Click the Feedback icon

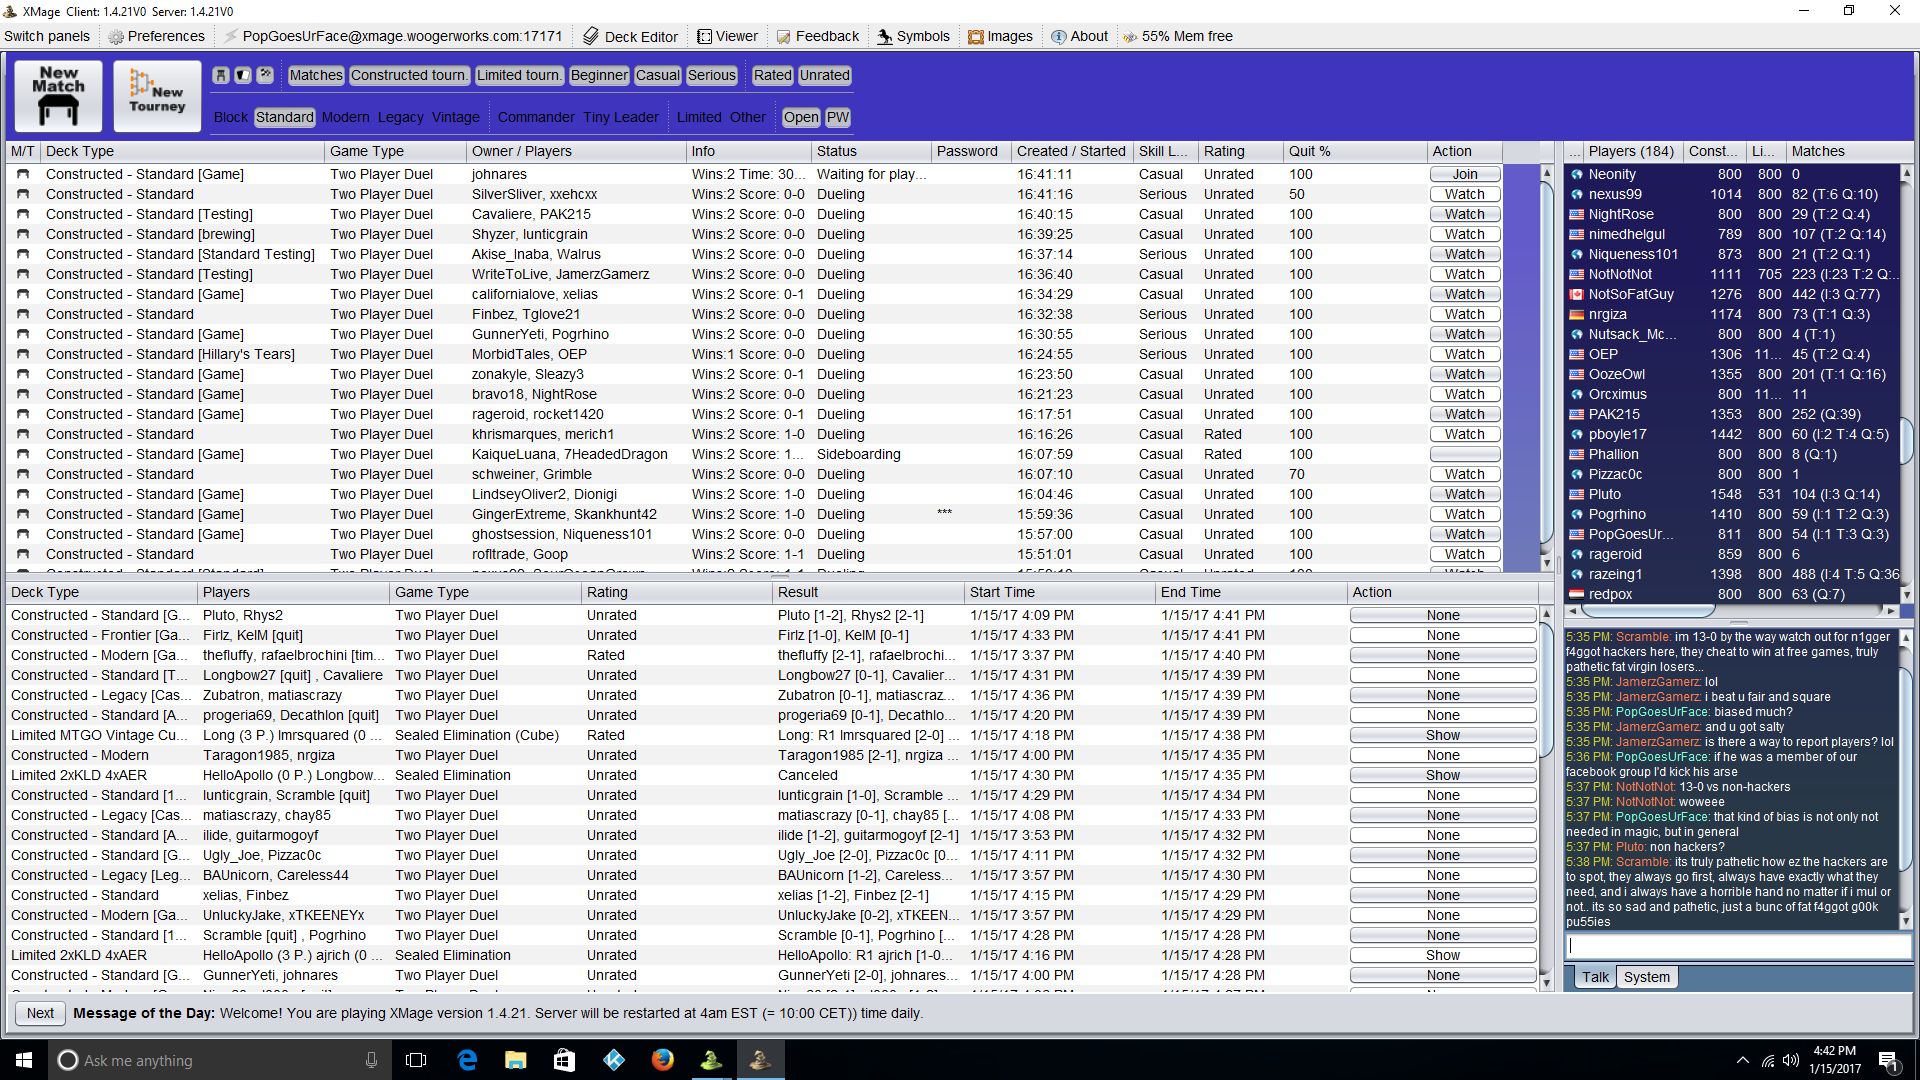point(783,36)
